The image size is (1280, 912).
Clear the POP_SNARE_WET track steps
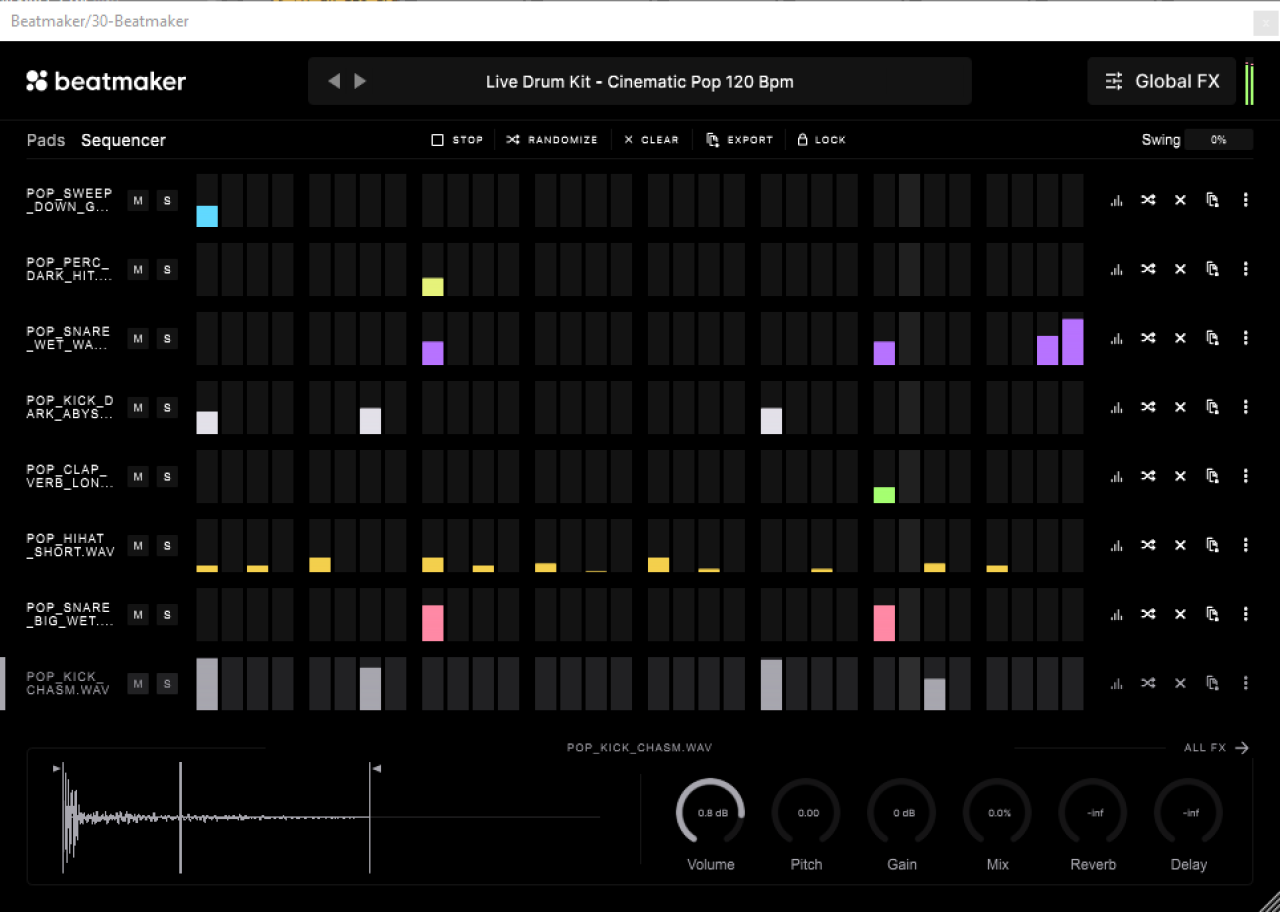[1180, 338]
